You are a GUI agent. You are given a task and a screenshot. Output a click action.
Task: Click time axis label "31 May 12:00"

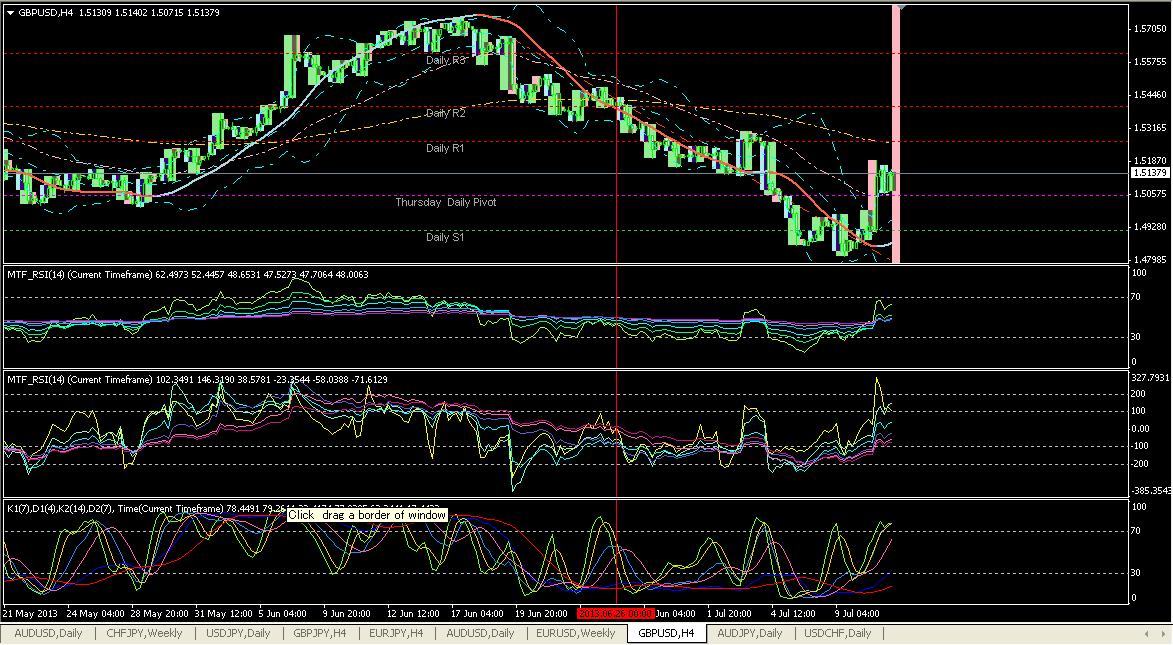pos(224,614)
